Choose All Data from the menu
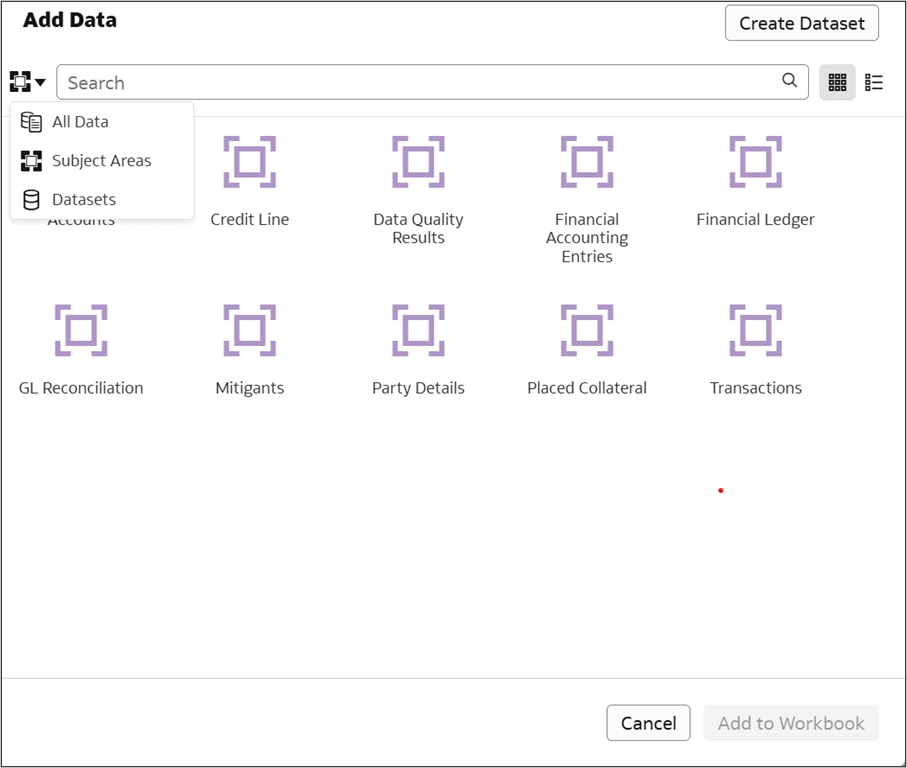Image resolution: width=907 pixels, height=768 pixels. coord(80,121)
